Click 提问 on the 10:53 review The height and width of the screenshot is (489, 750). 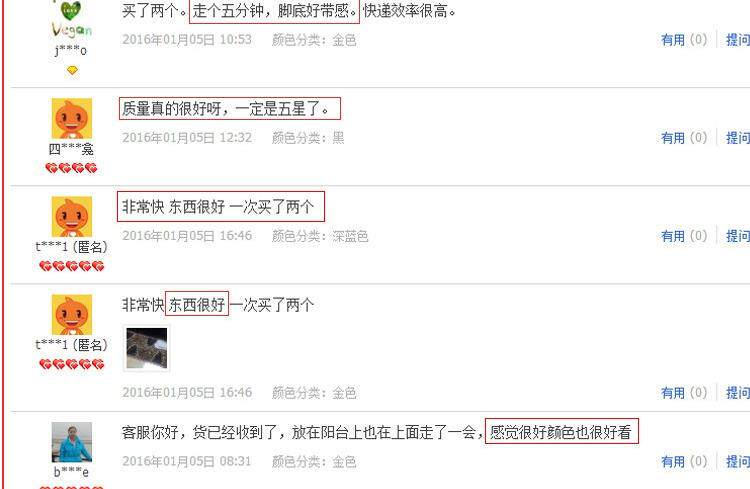(738, 40)
